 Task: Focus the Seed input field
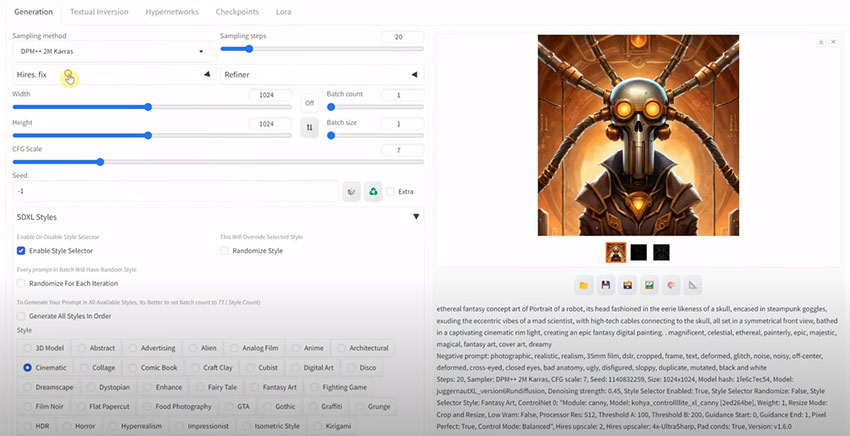176,191
